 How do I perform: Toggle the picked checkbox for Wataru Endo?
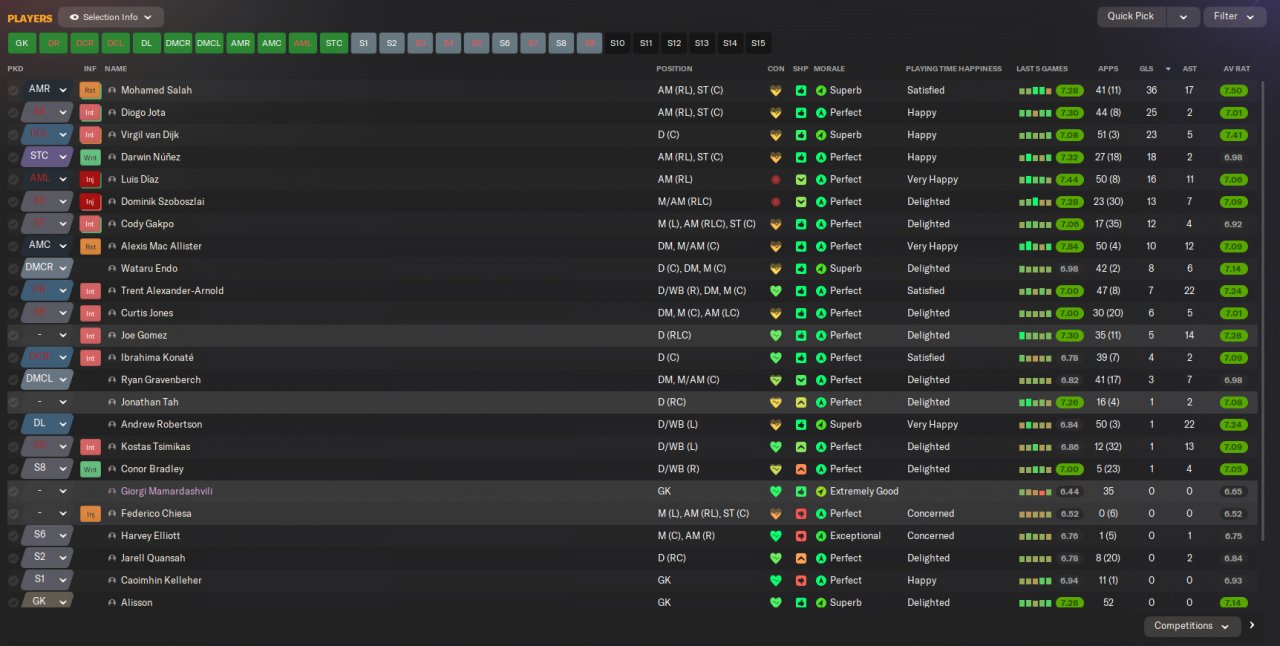[x=13, y=268]
